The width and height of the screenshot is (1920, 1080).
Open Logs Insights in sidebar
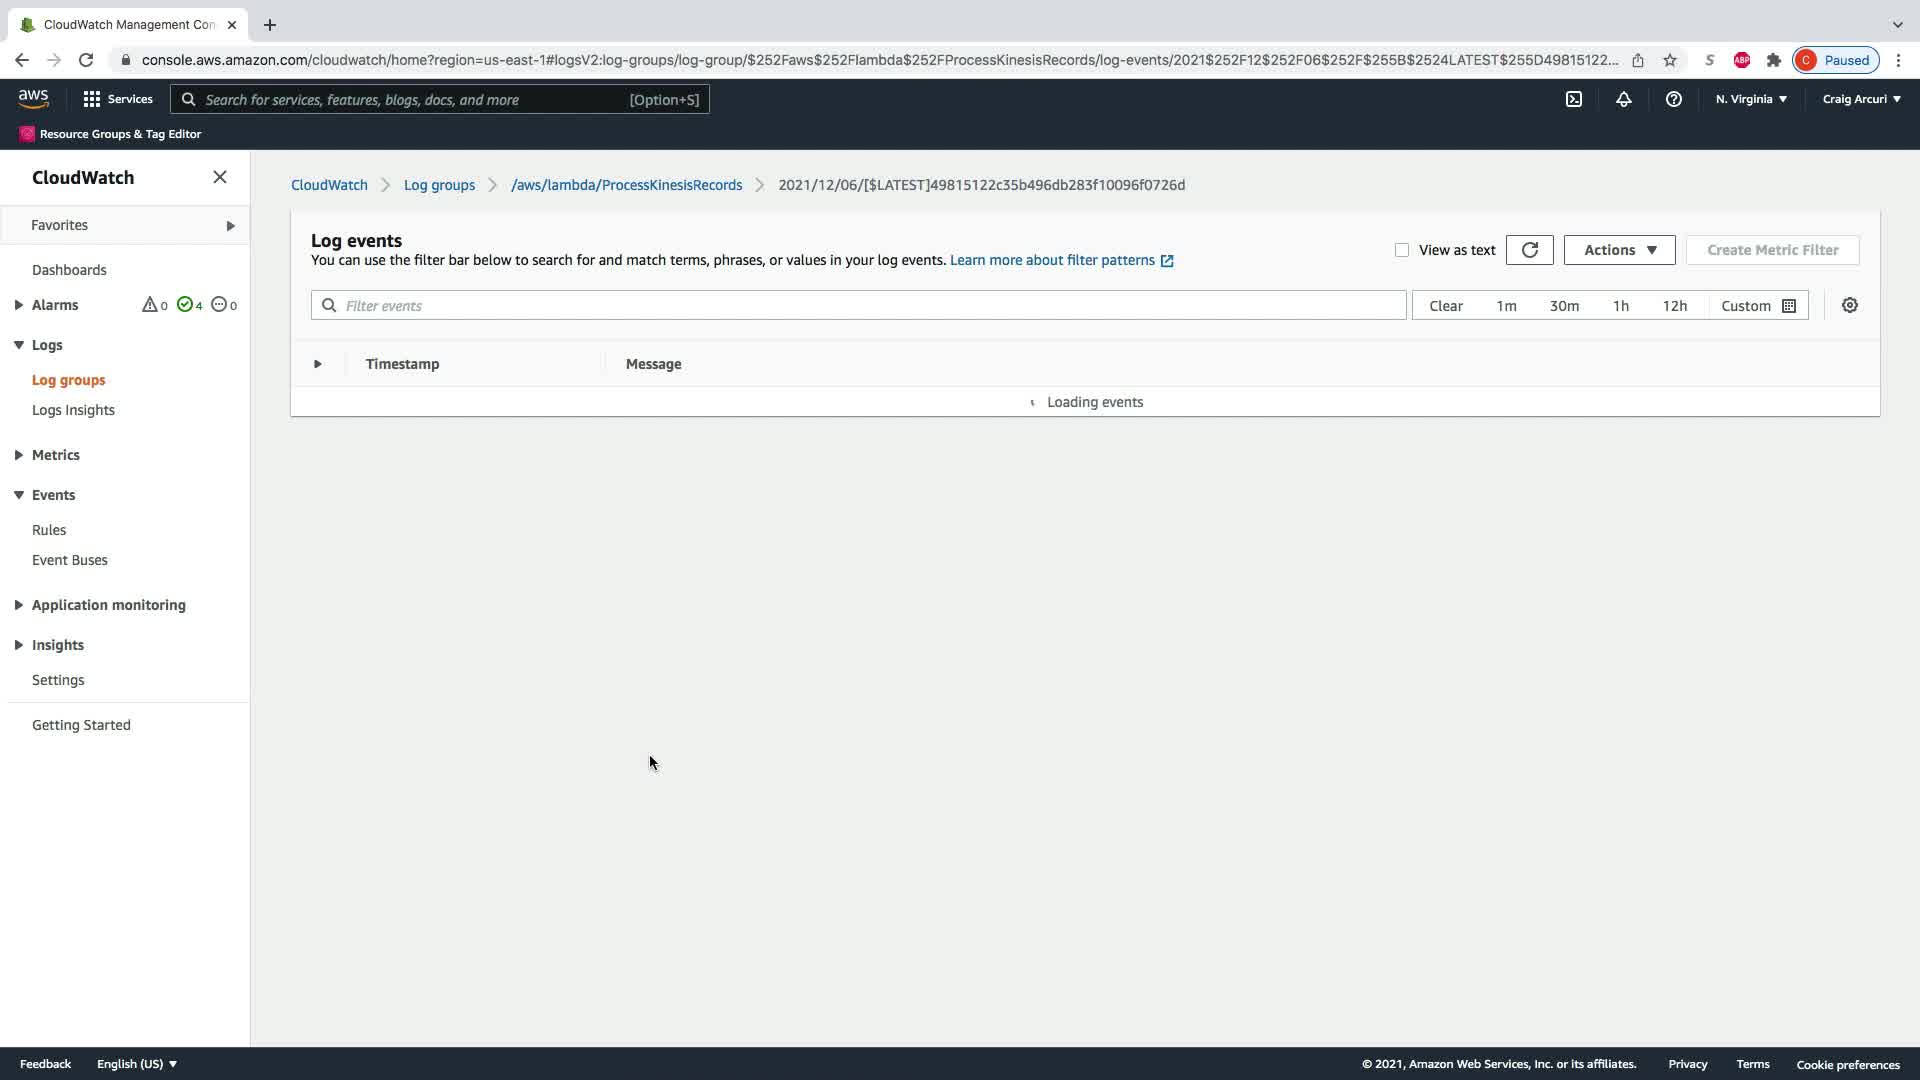point(73,410)
